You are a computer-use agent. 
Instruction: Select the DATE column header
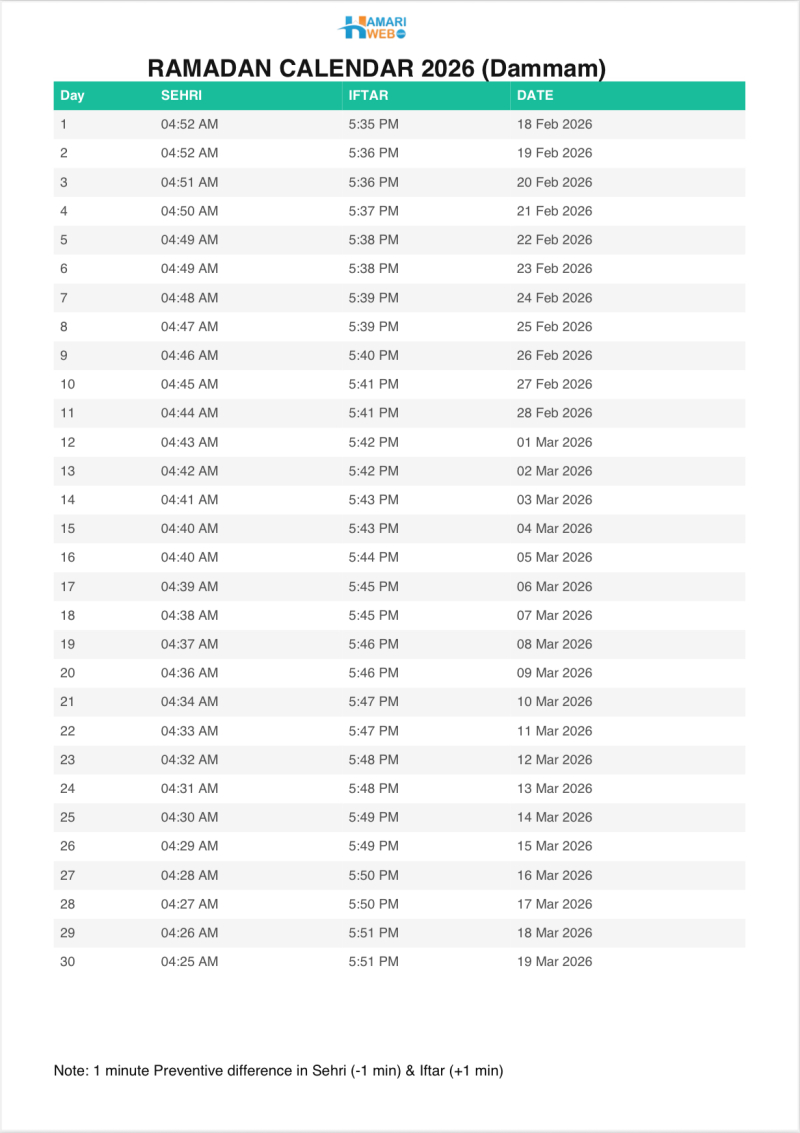click(x=535, y=96)
